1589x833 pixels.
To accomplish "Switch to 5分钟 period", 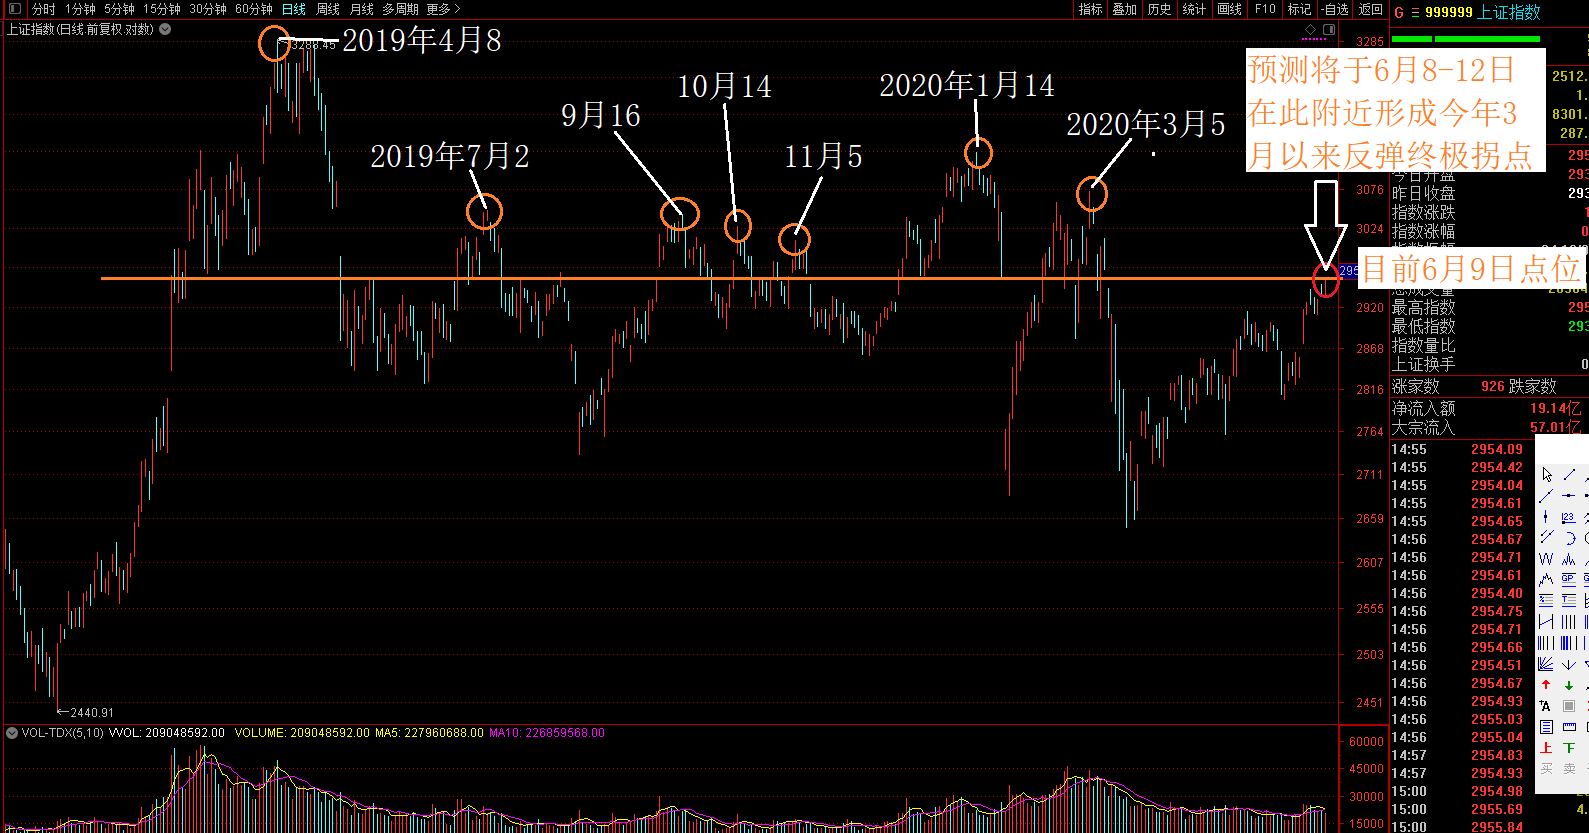I will point(119,9).
